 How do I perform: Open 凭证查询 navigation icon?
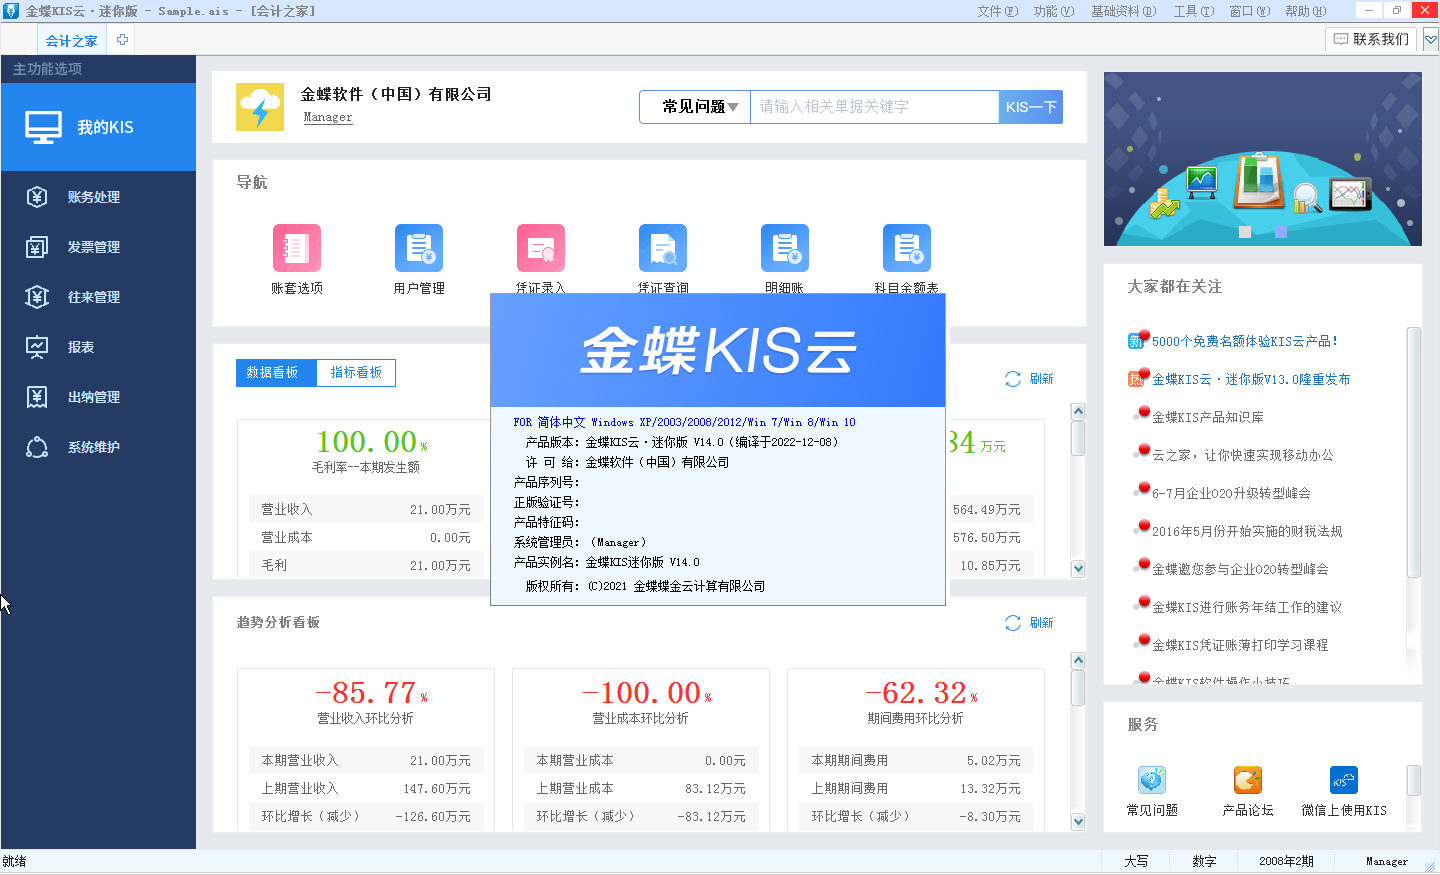click(663, 248)
